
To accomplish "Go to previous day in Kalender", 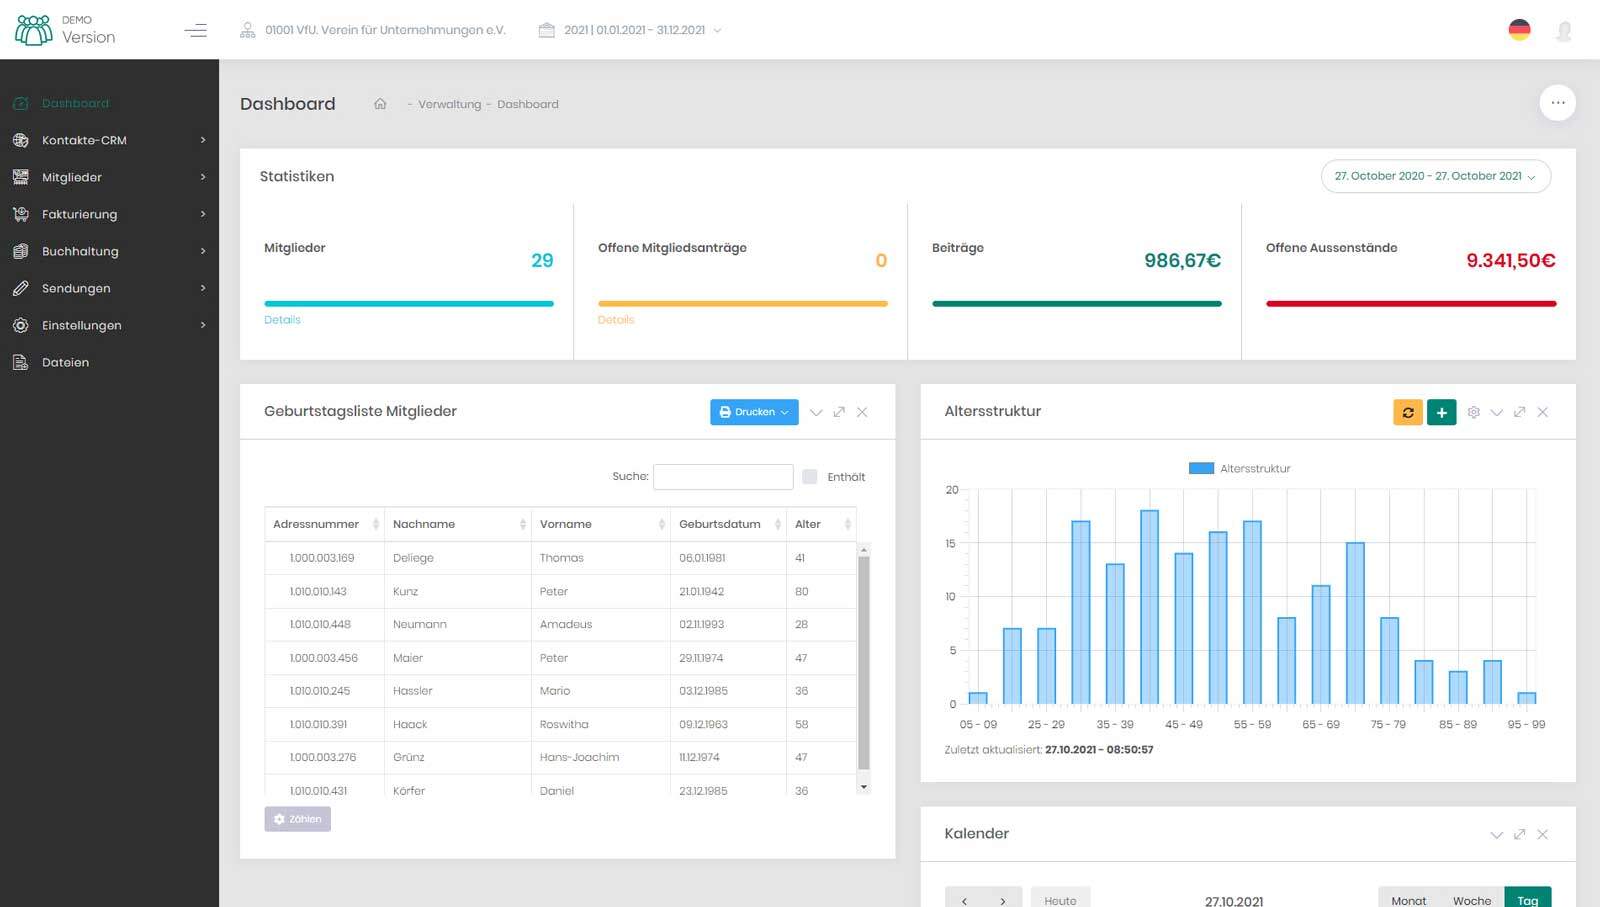I will [964, 899].
